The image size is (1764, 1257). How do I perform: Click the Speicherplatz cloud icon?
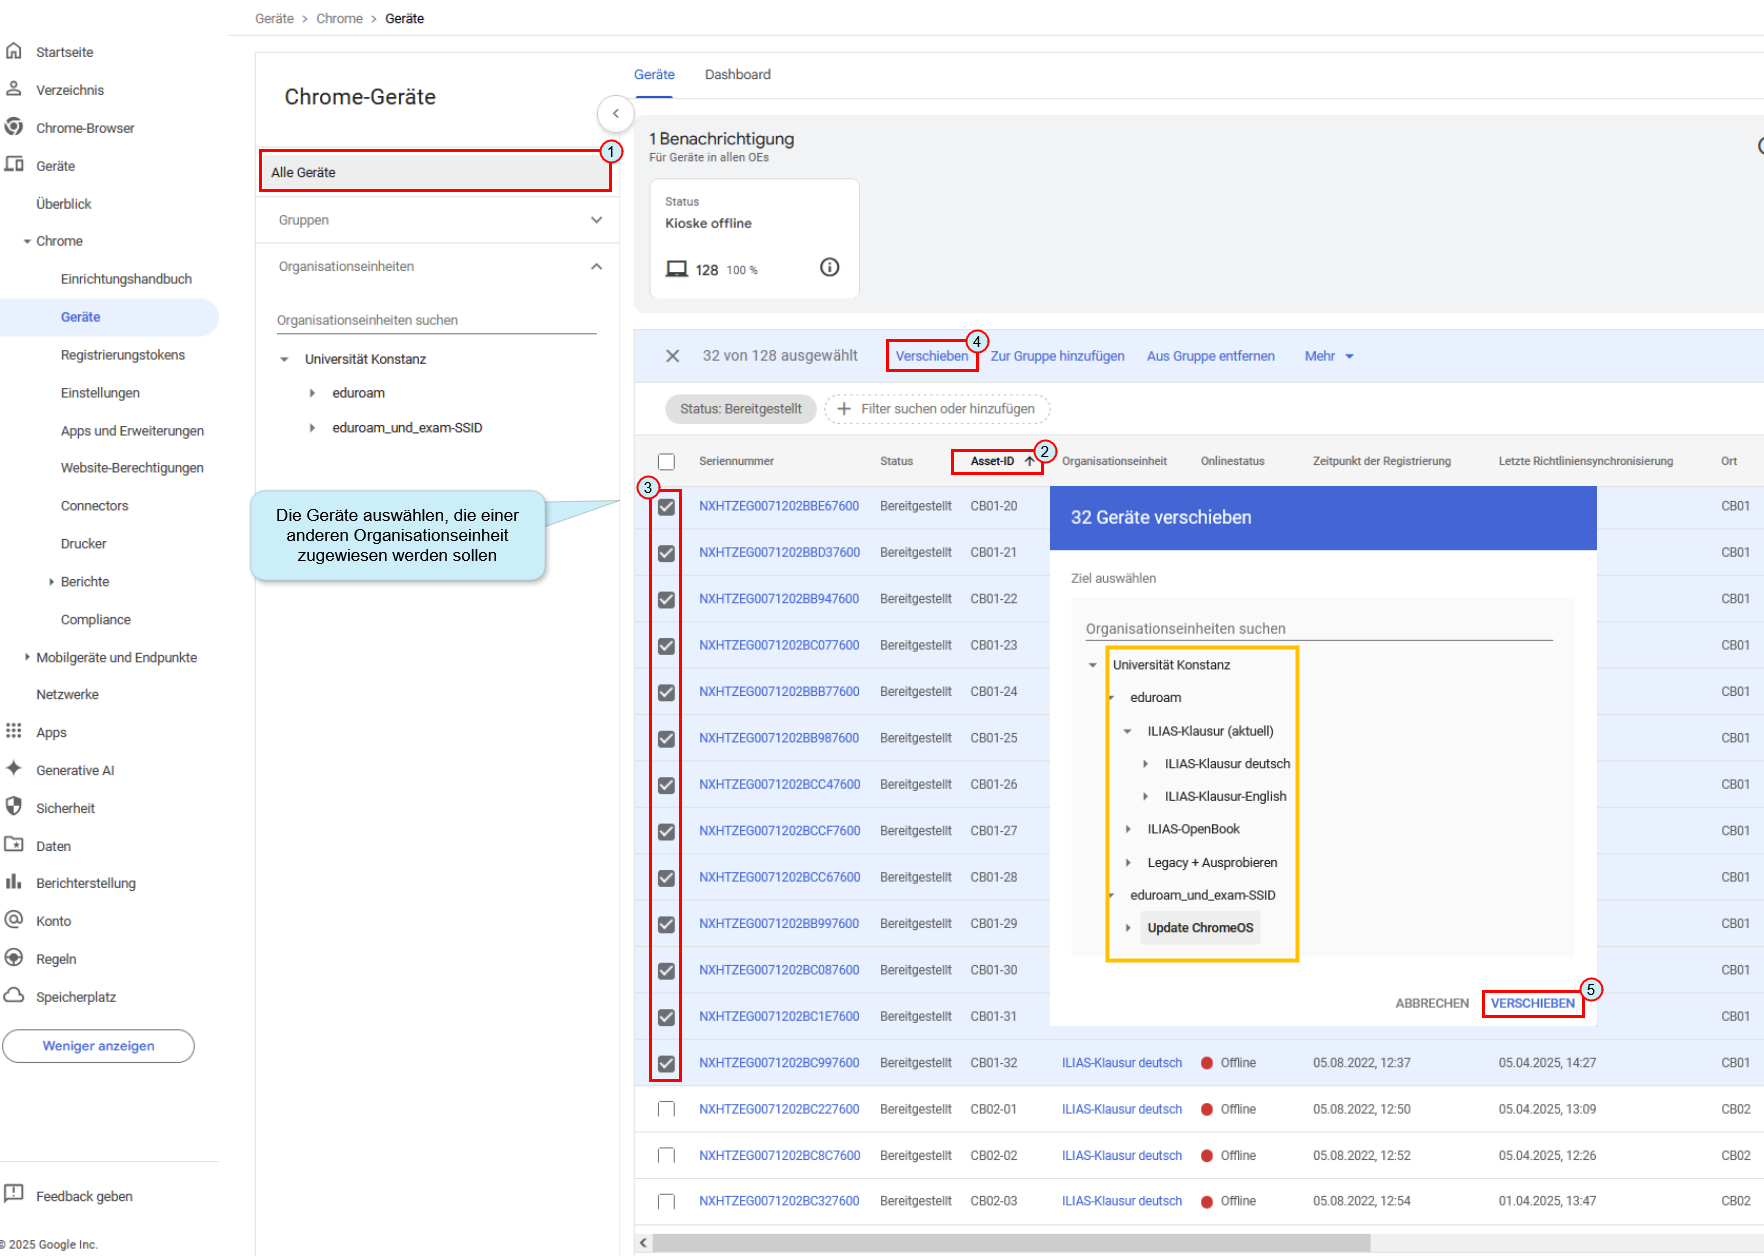[14, 996]
